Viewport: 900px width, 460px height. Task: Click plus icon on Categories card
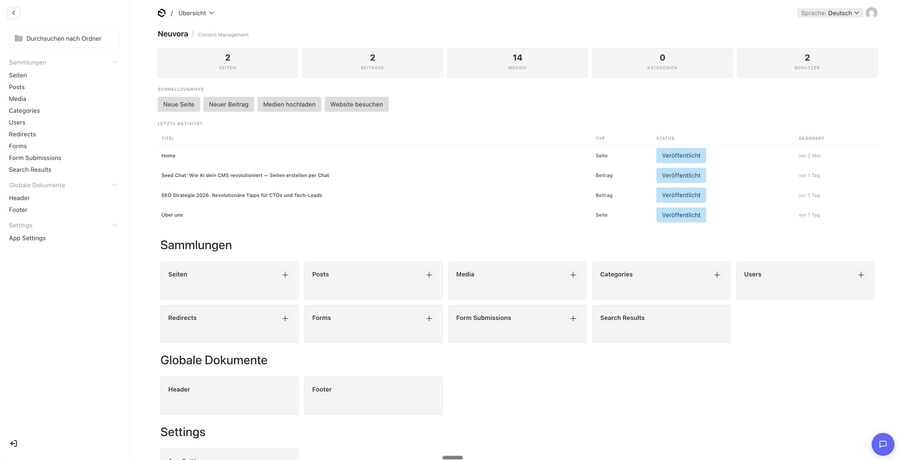(717, 275)
